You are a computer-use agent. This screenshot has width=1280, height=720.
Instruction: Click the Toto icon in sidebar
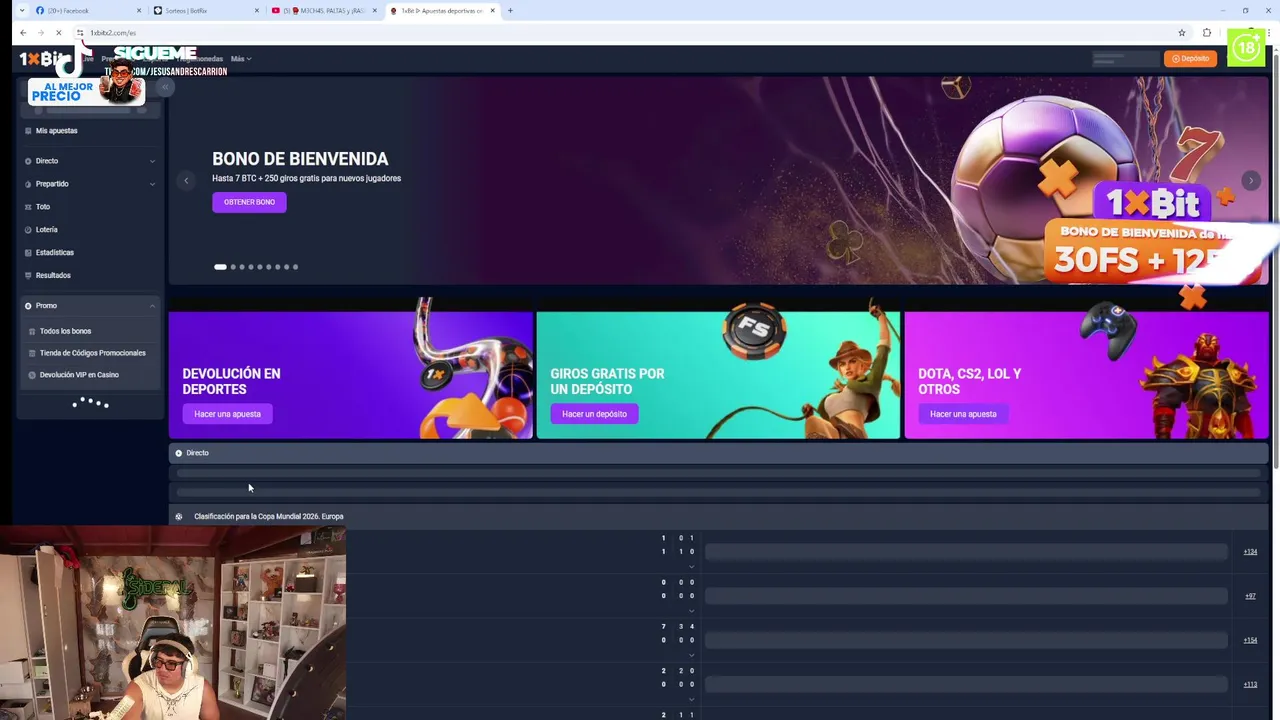(x=28, y=207)
